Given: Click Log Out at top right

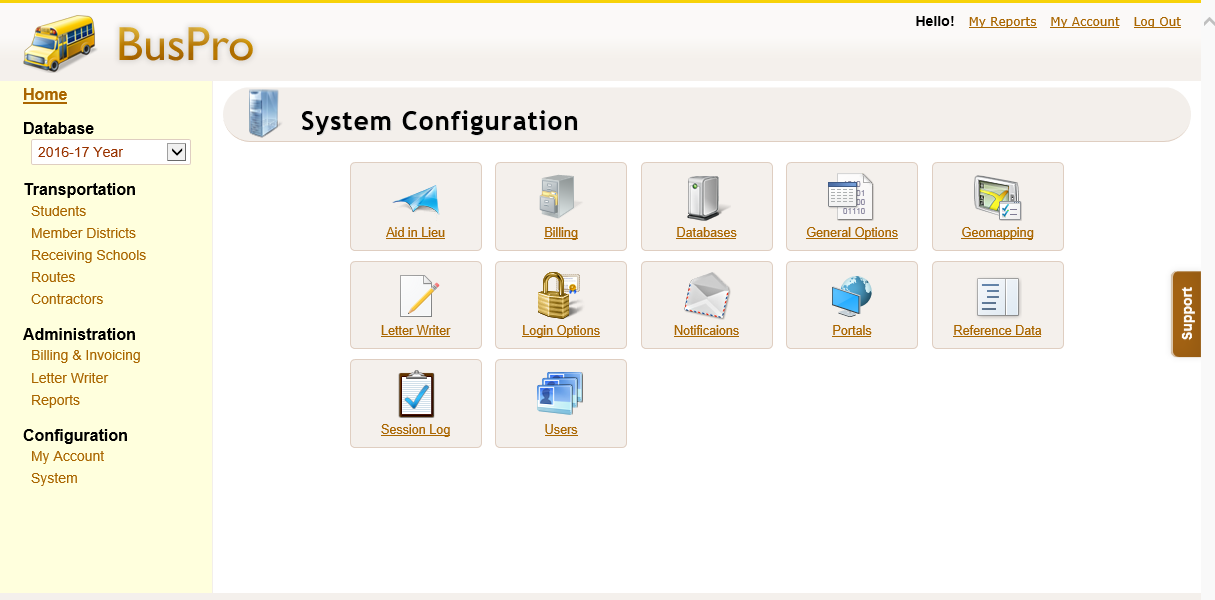Looking at the screenshot, I should 1157,21.
